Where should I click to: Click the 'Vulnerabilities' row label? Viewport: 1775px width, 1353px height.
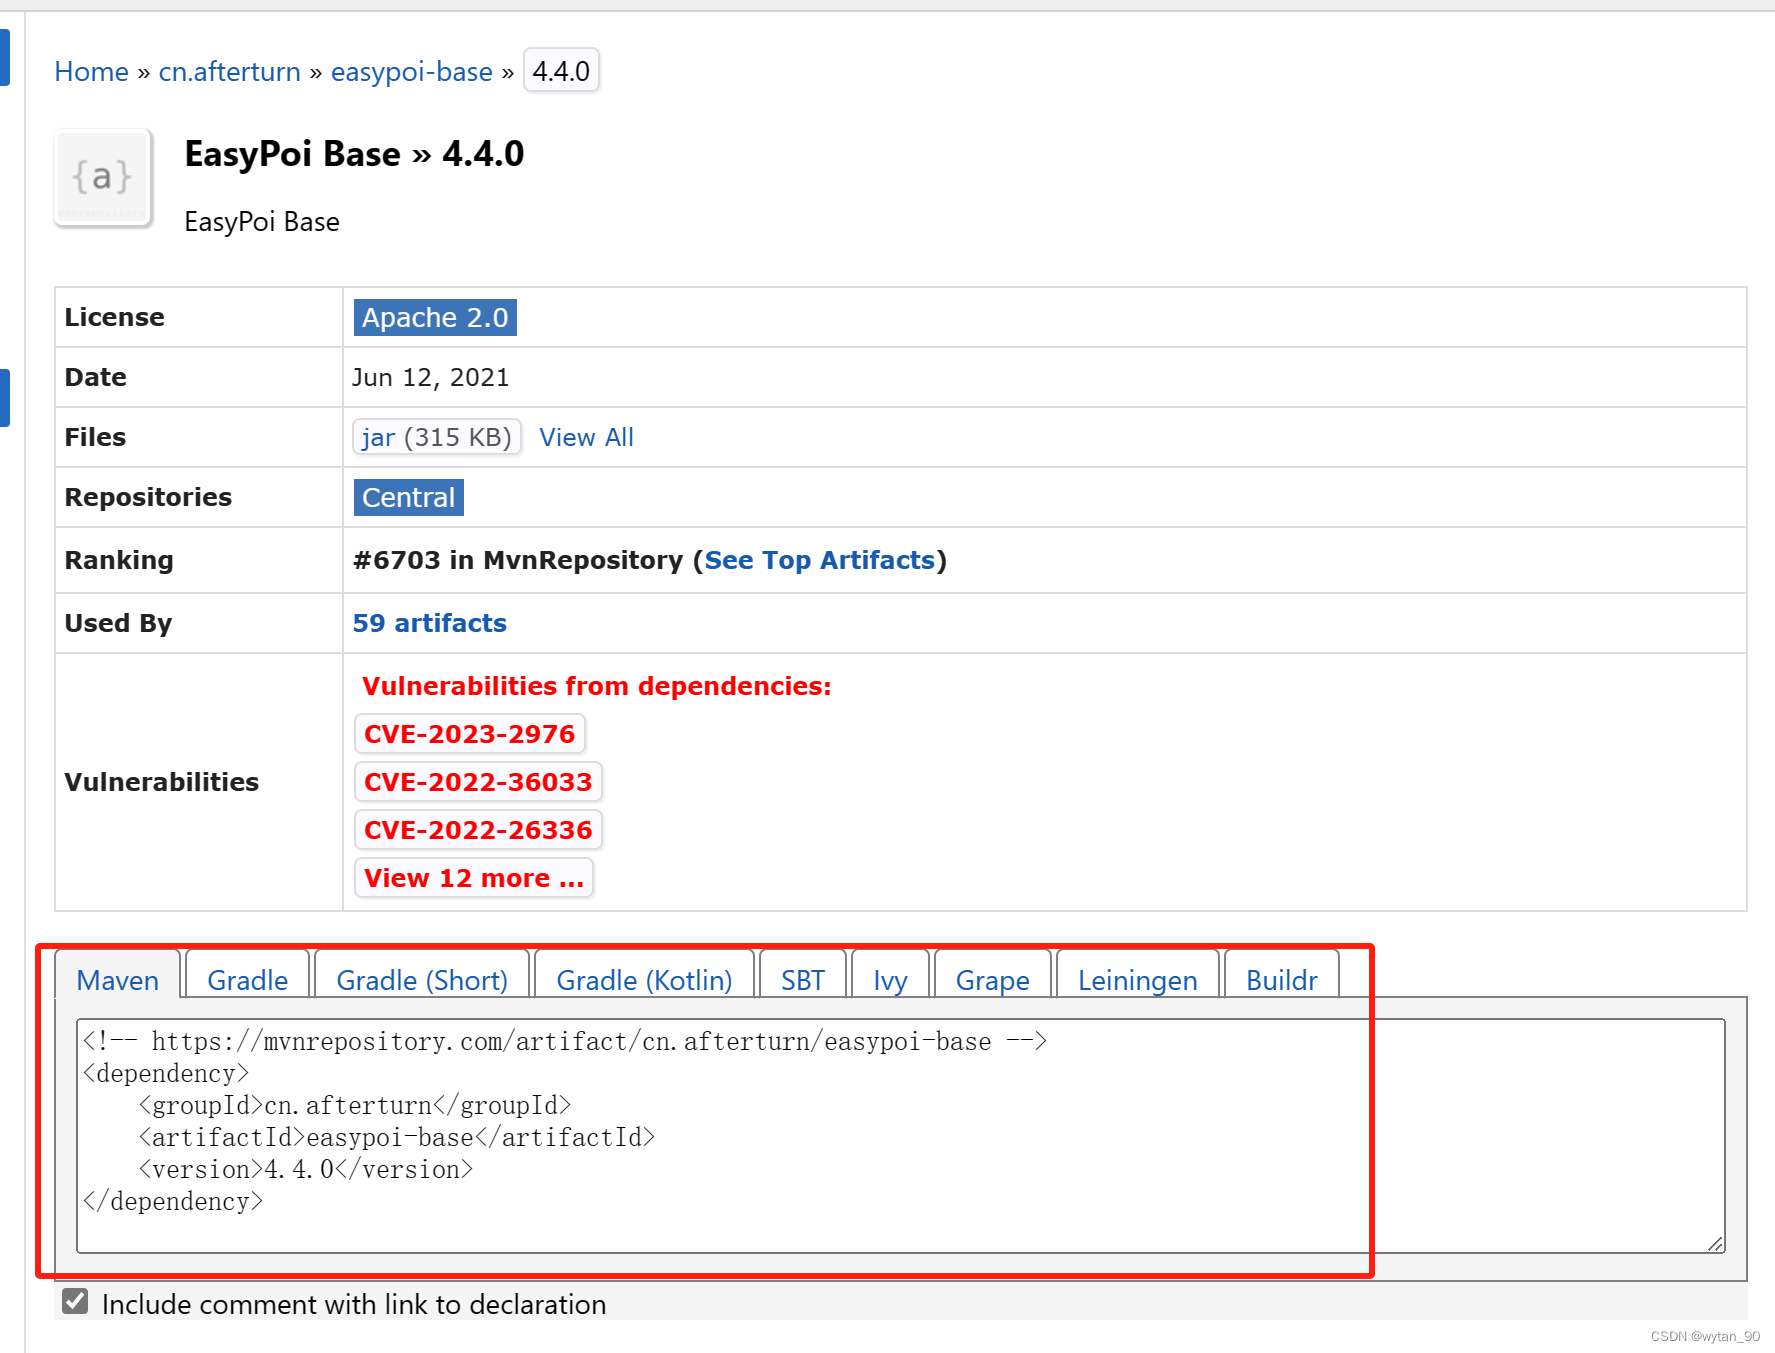point(162,782)
